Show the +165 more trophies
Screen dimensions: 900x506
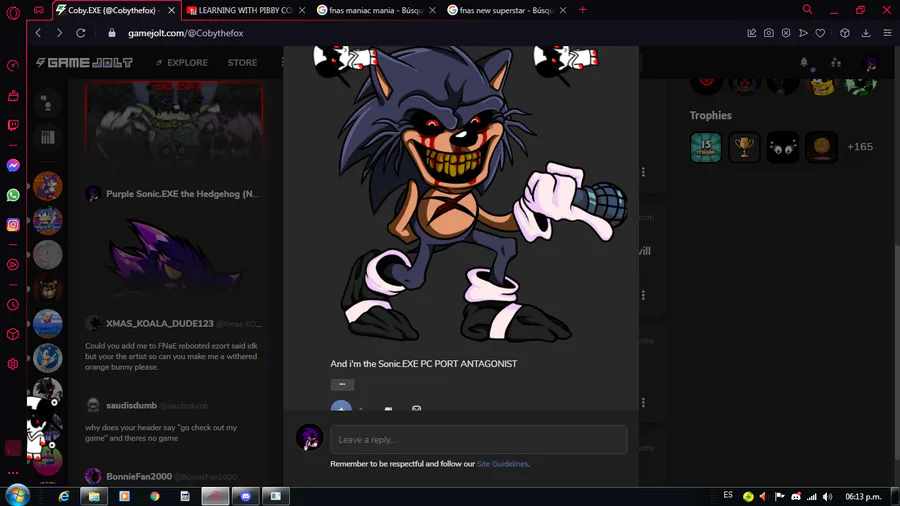coord(860,147)
